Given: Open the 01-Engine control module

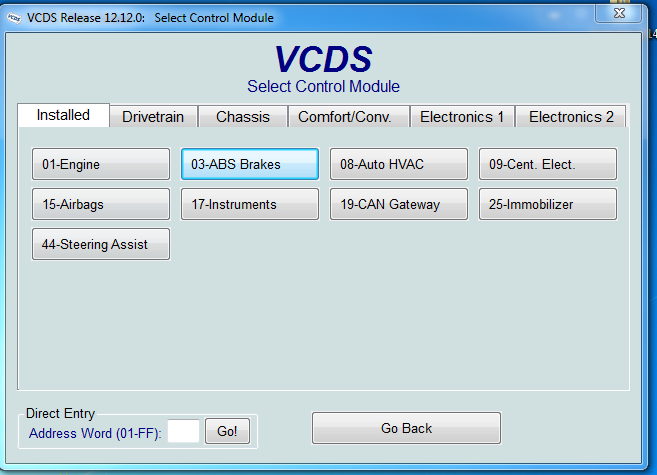Looking at the screenshot, I should point(101,164).
